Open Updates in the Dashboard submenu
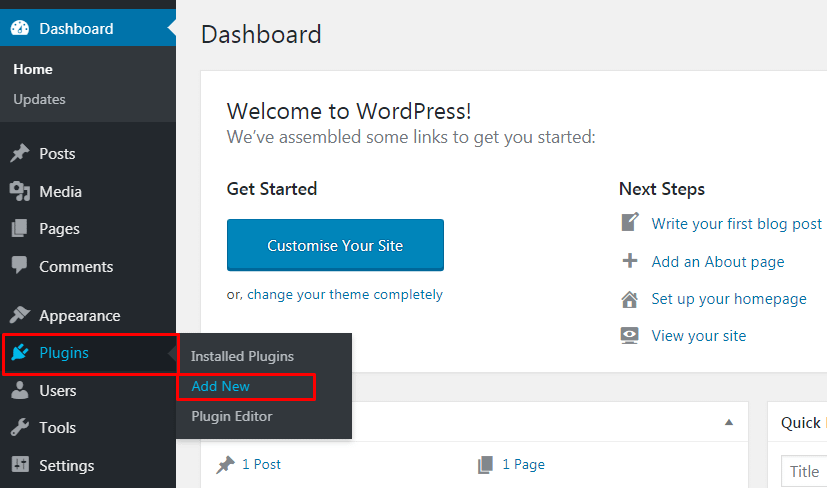The height and width of the screenshot is (488, 827). click(x=40, y=99)
